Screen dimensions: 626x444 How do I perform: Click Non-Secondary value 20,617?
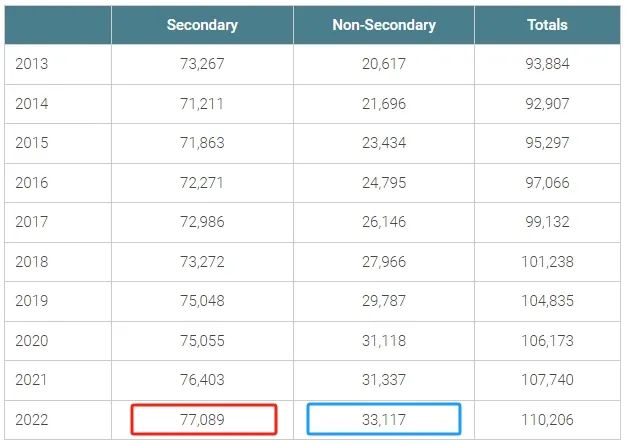[x=384, y=64]
